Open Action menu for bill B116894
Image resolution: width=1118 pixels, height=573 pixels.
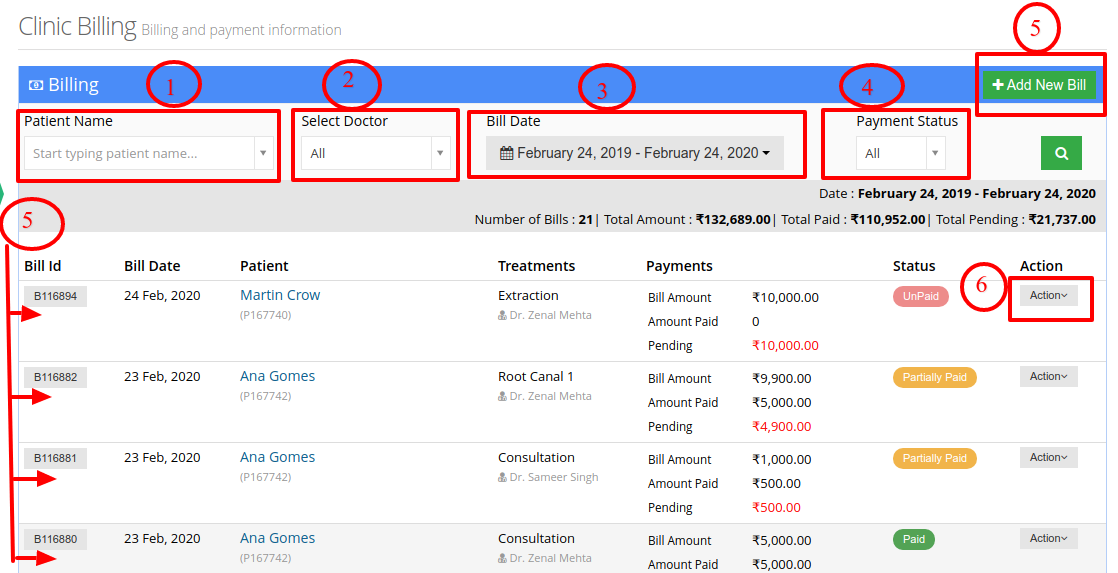[1048, 296]
